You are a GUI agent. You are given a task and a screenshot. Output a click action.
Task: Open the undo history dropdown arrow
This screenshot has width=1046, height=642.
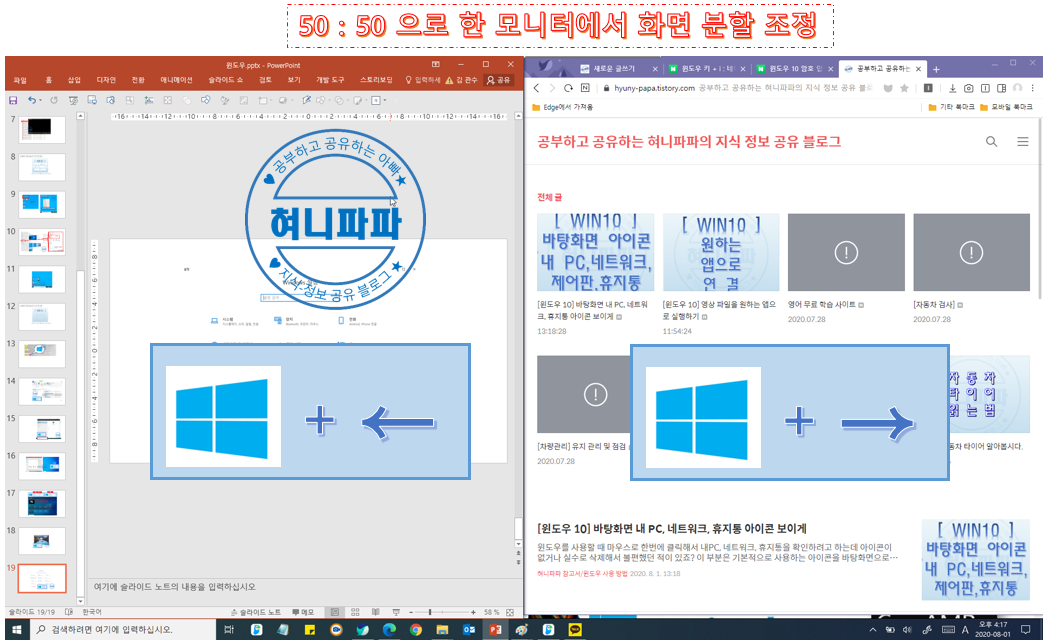(x=40, y=100)
